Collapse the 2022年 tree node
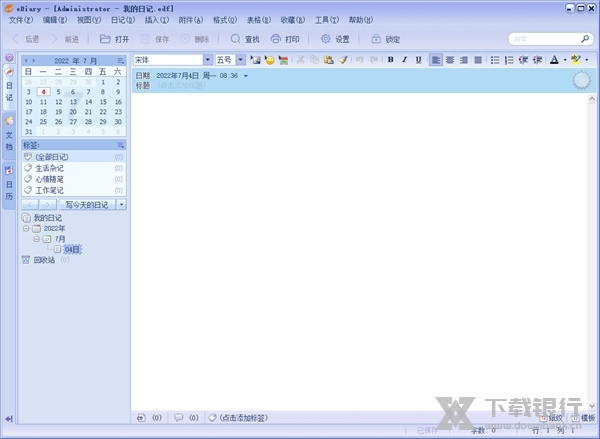600x439 pixels. coord(26,228)
